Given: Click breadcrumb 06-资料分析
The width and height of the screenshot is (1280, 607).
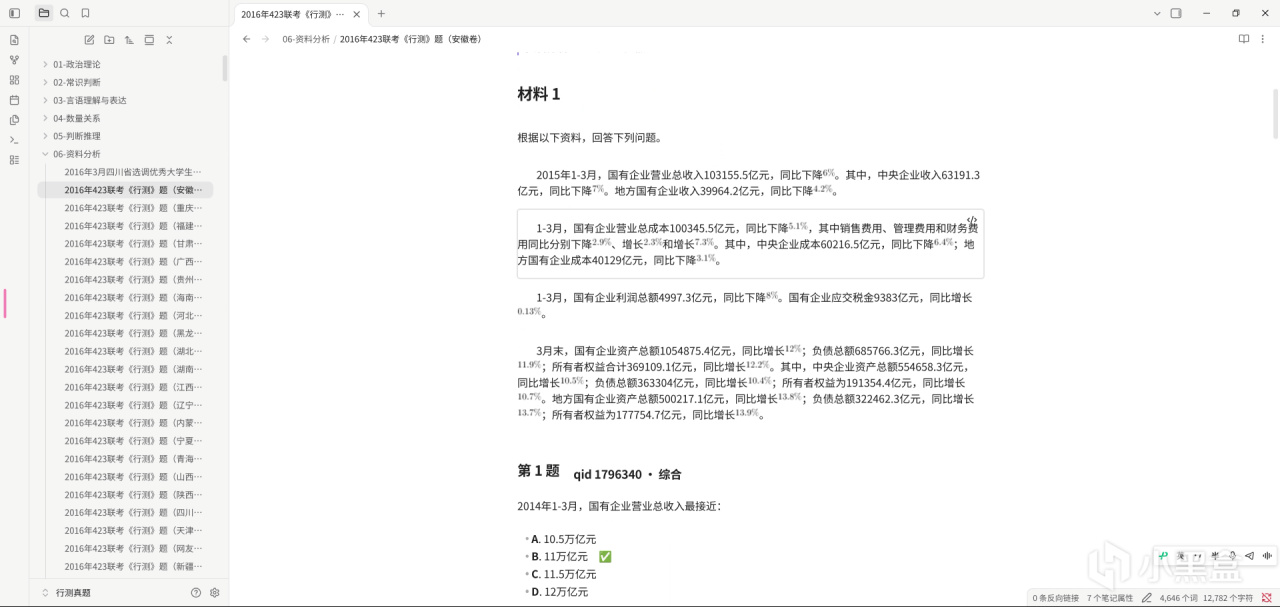Looking at the screenshot, I should click(306, 39).
